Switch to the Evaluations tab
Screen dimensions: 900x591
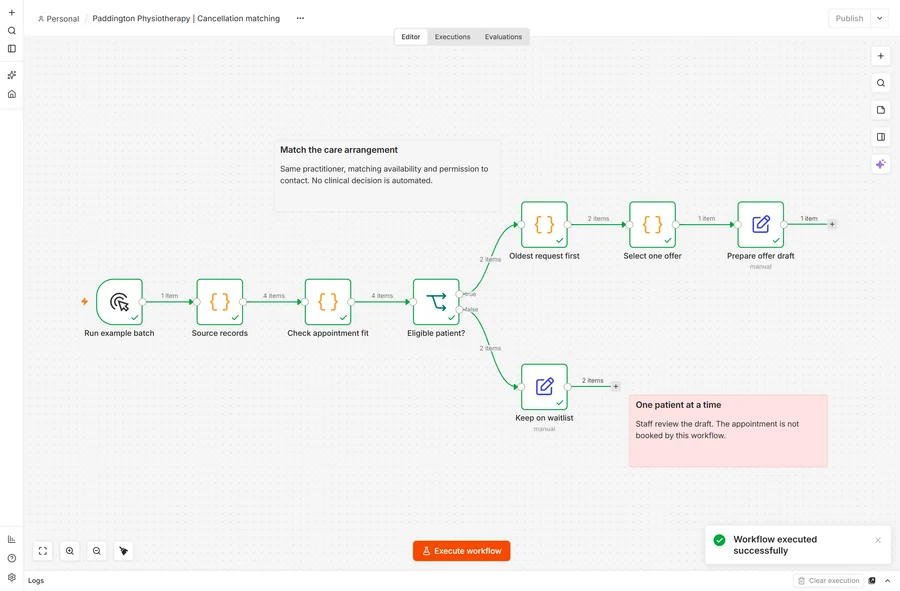(503, 37)
